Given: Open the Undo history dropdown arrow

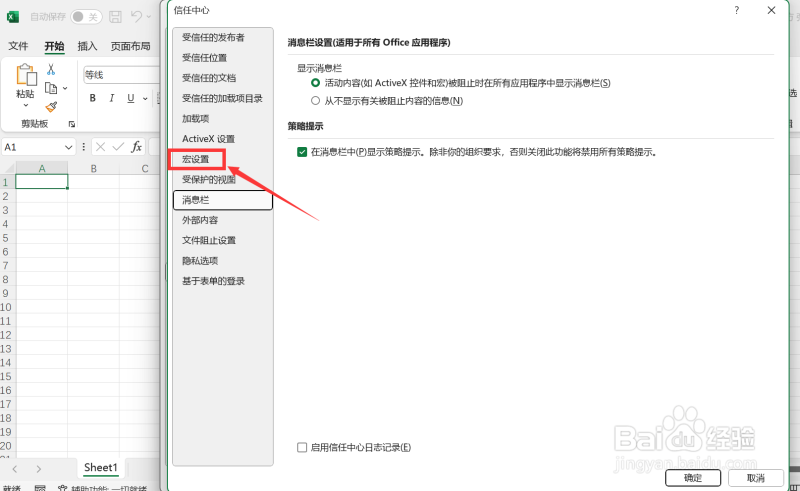Looking at the screenshot, I should tap(149, 17).
